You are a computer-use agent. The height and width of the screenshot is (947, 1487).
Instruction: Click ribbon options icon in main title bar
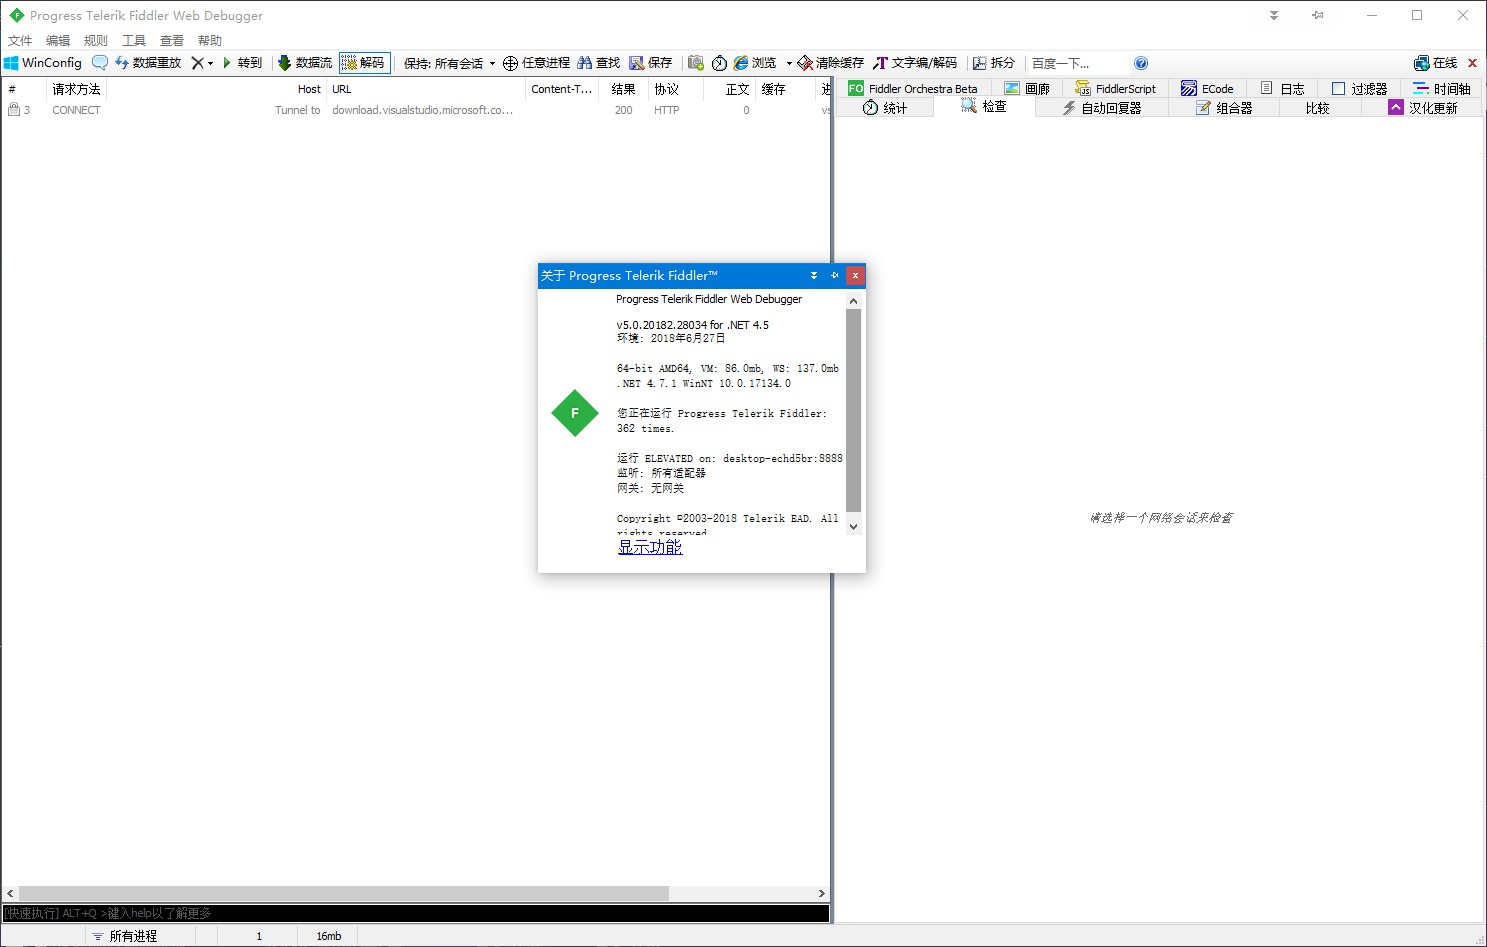coord(1274,15)
